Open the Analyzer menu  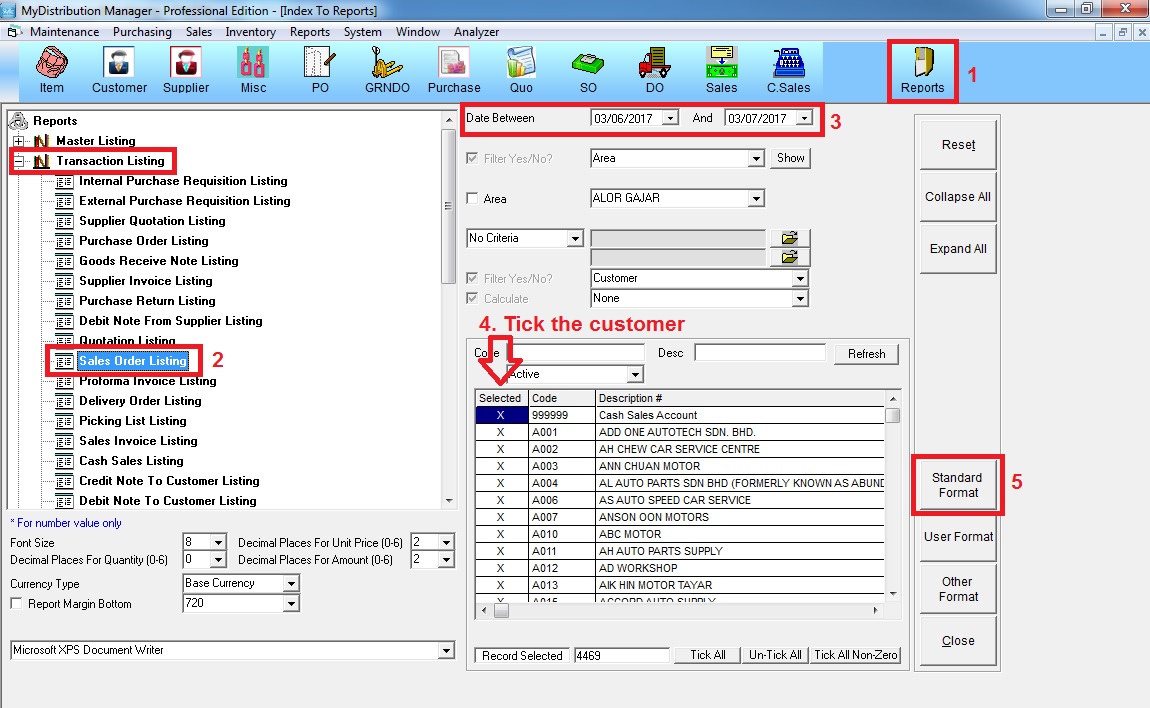pos(476,32)
